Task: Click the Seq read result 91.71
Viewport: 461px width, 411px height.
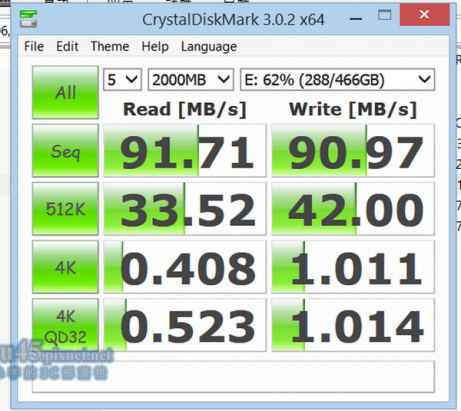Action: click(x=185, y=151)
